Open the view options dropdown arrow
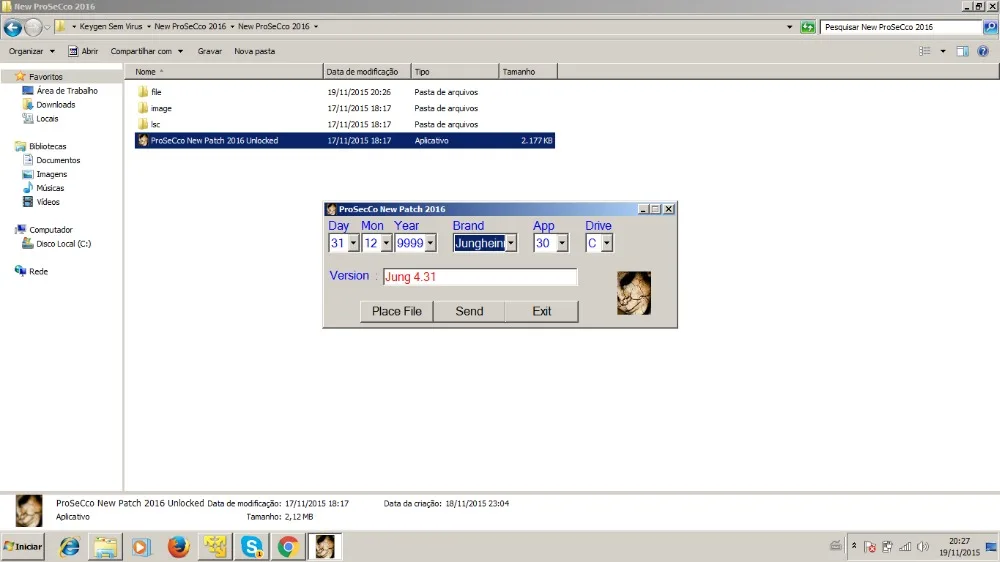1000x562 pixels. tap(943, 51)
